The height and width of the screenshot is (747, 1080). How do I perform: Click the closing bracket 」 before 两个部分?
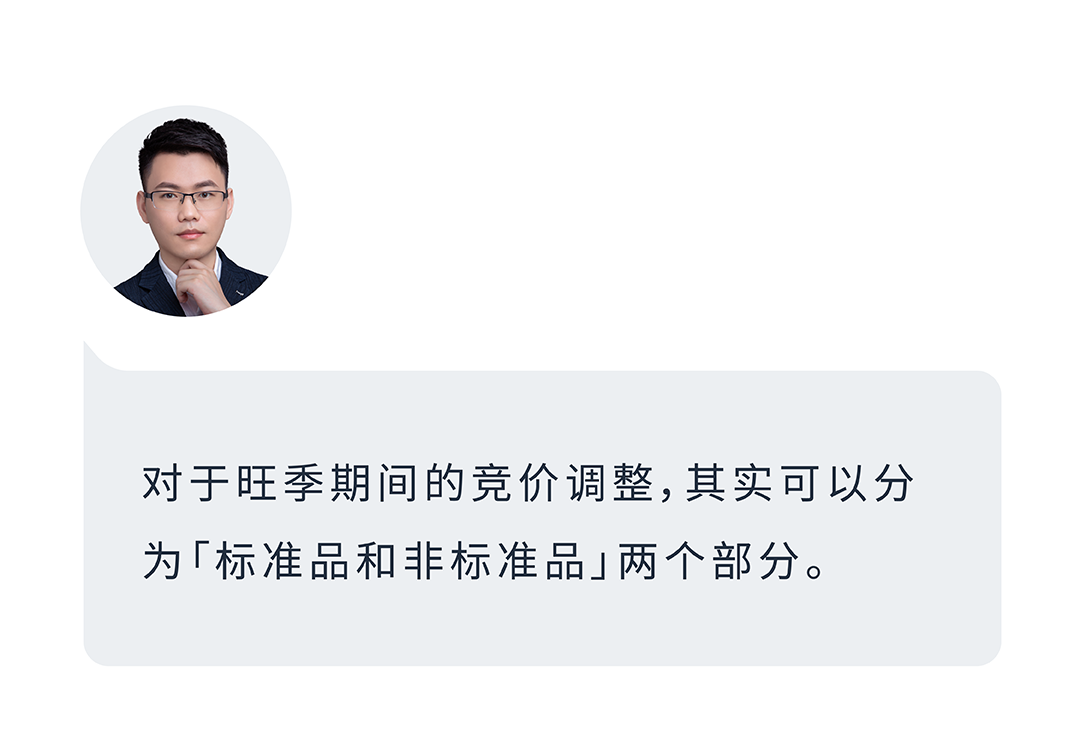[x=598, y=568]
